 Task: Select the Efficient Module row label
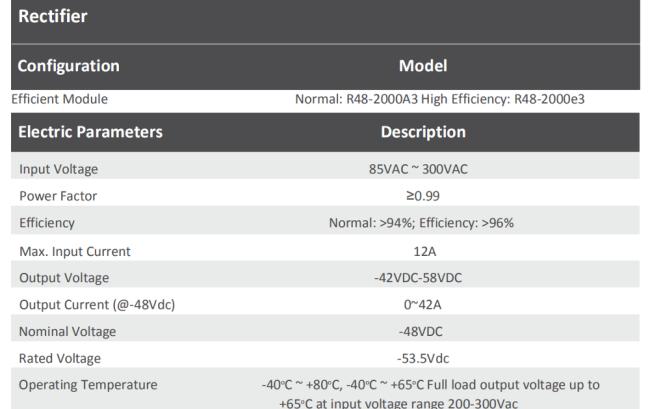tap(59, 99)
